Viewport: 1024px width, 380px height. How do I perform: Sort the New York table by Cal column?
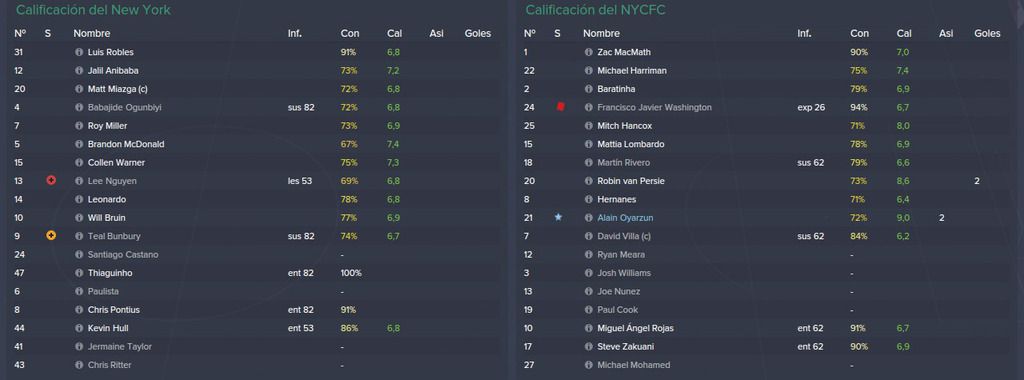pos(393,33)
